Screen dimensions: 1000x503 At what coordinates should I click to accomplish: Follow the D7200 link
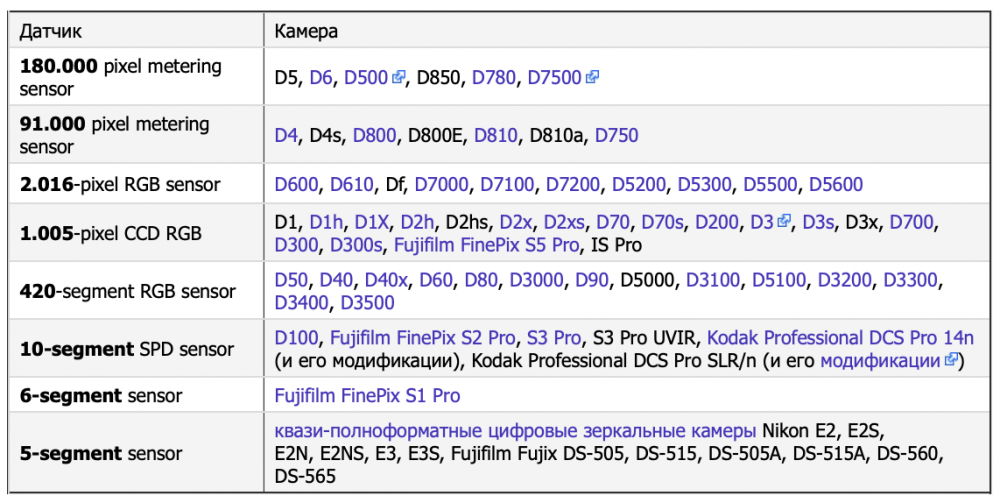[x=573, y=184]
